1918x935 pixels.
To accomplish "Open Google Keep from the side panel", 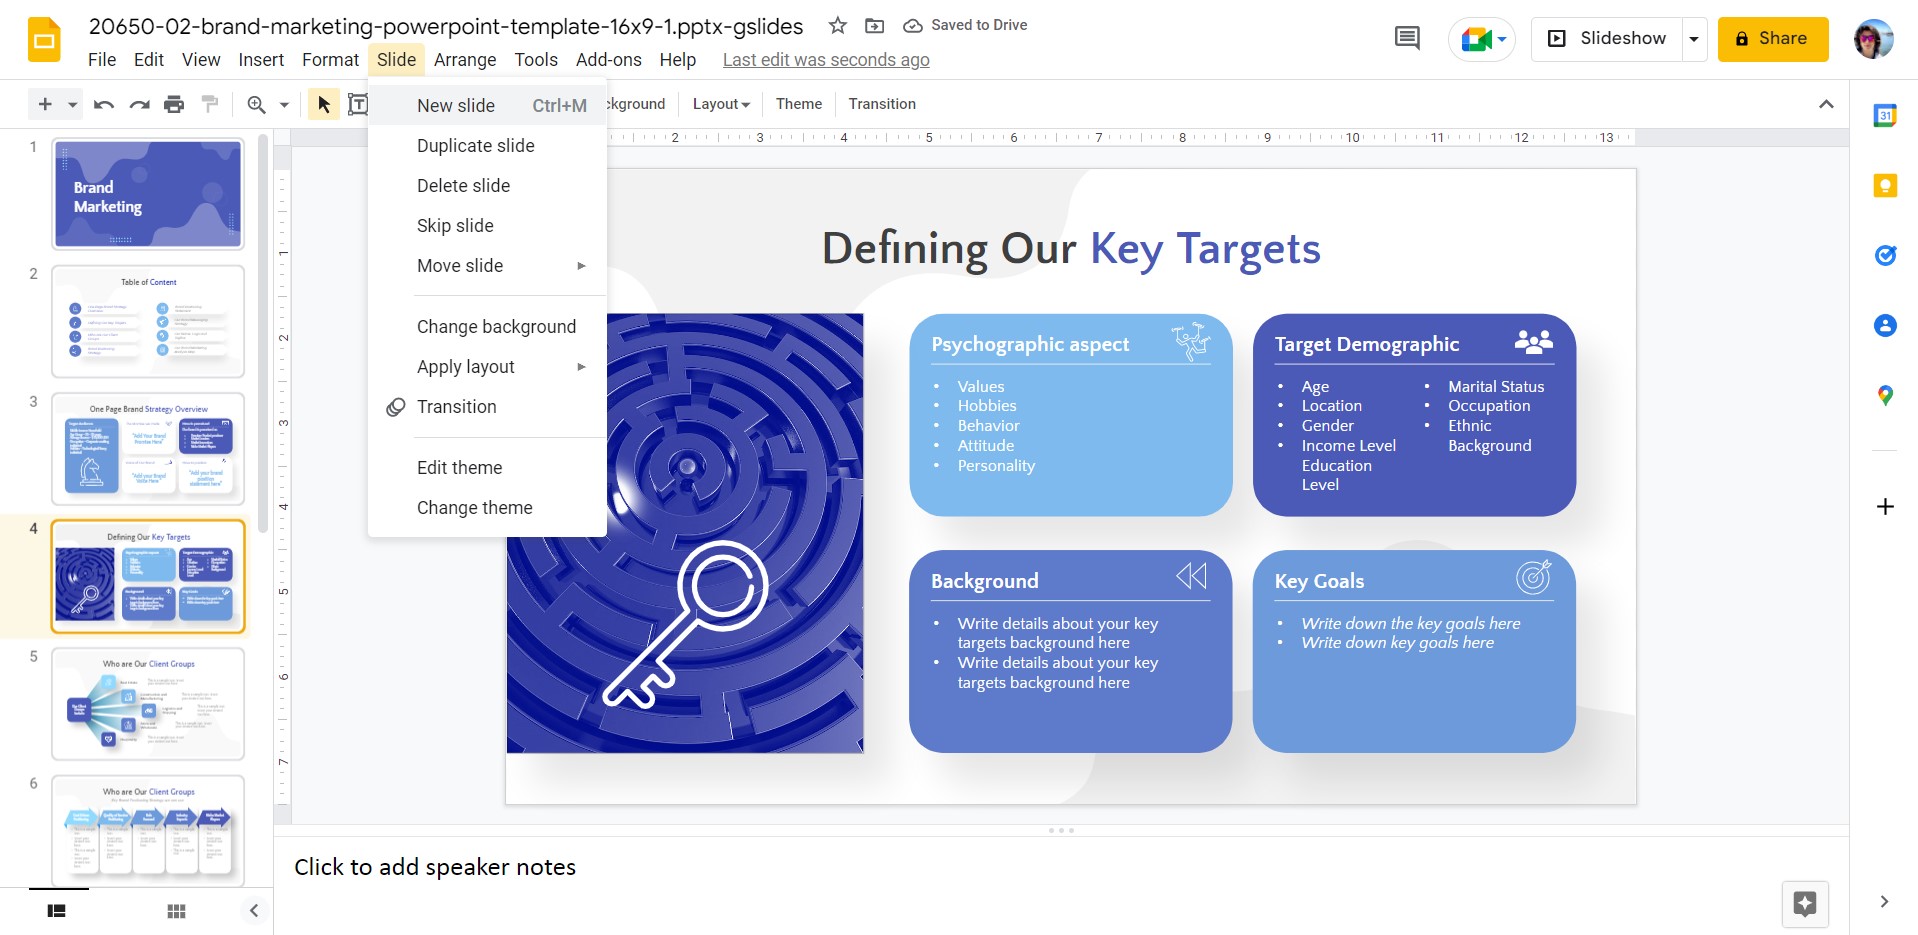I will point(1884,185).
